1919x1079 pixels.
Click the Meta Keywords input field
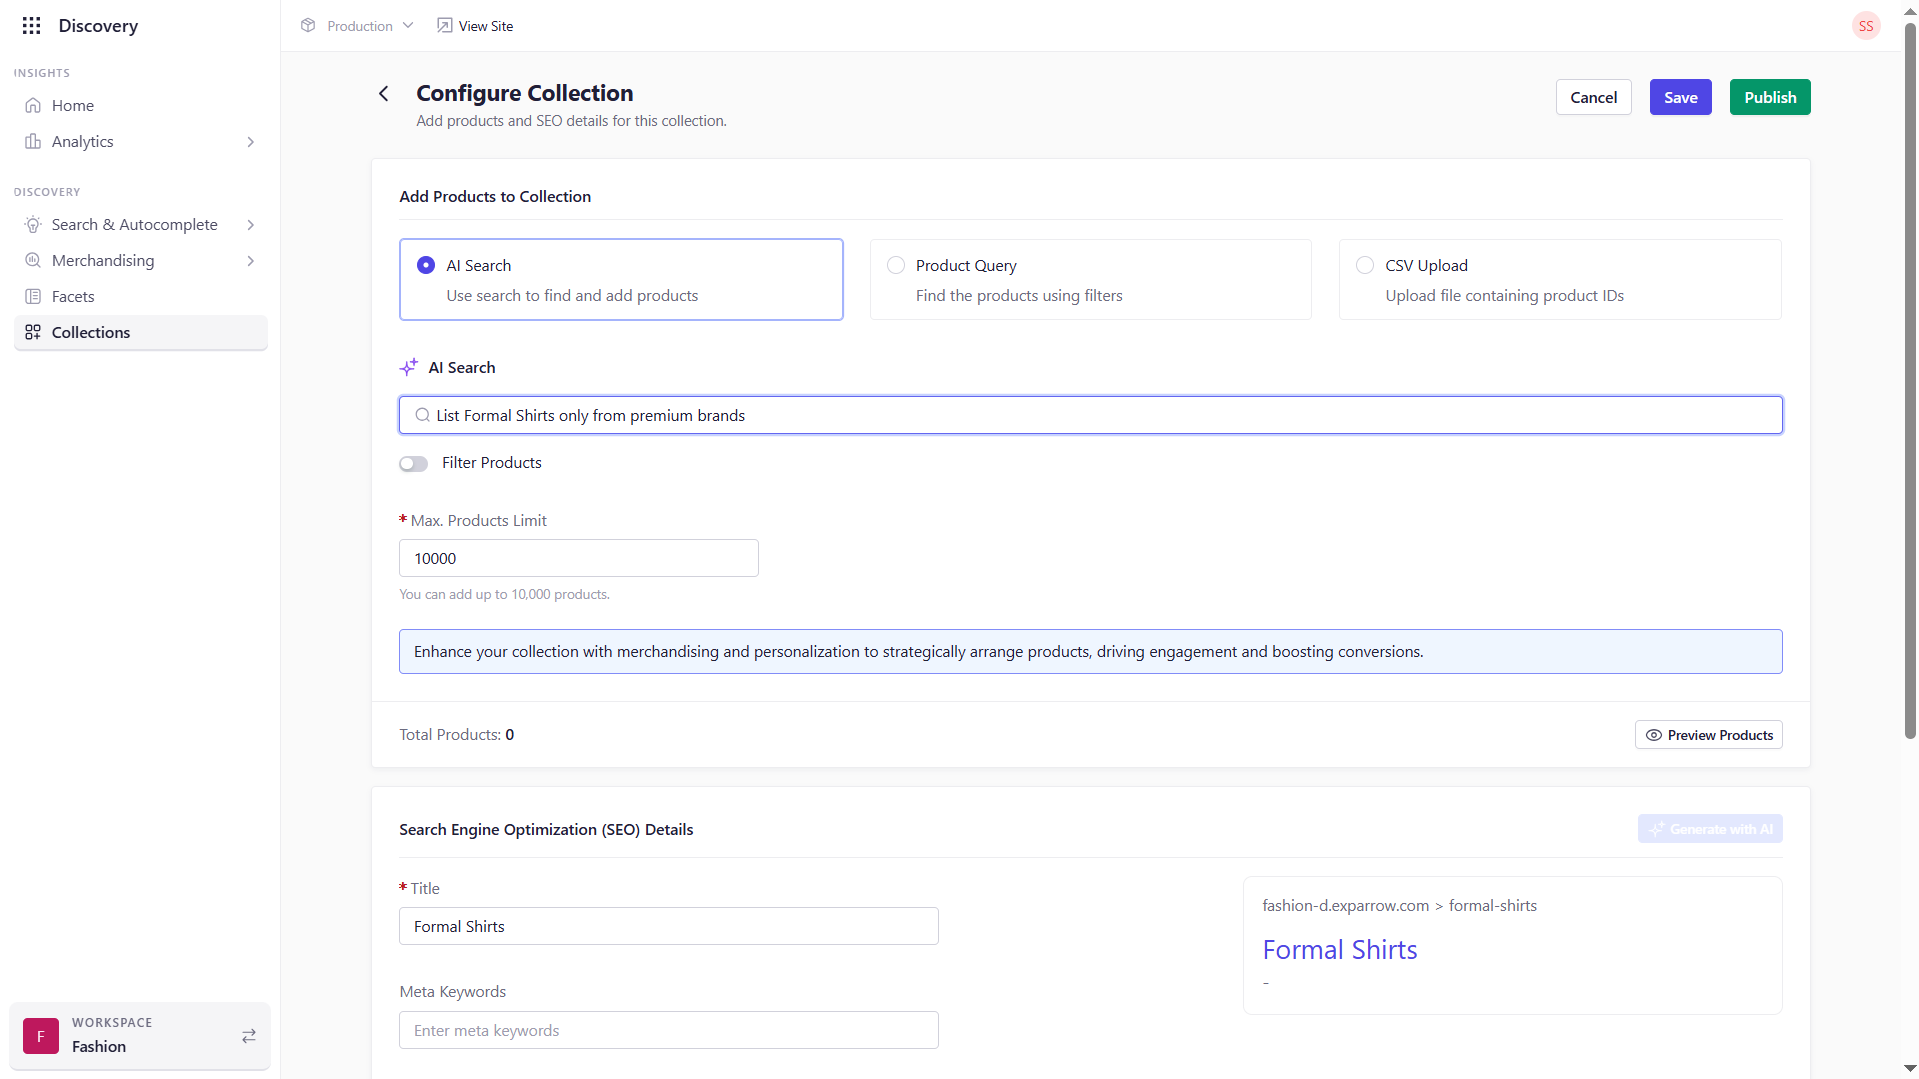point(668,1030)
